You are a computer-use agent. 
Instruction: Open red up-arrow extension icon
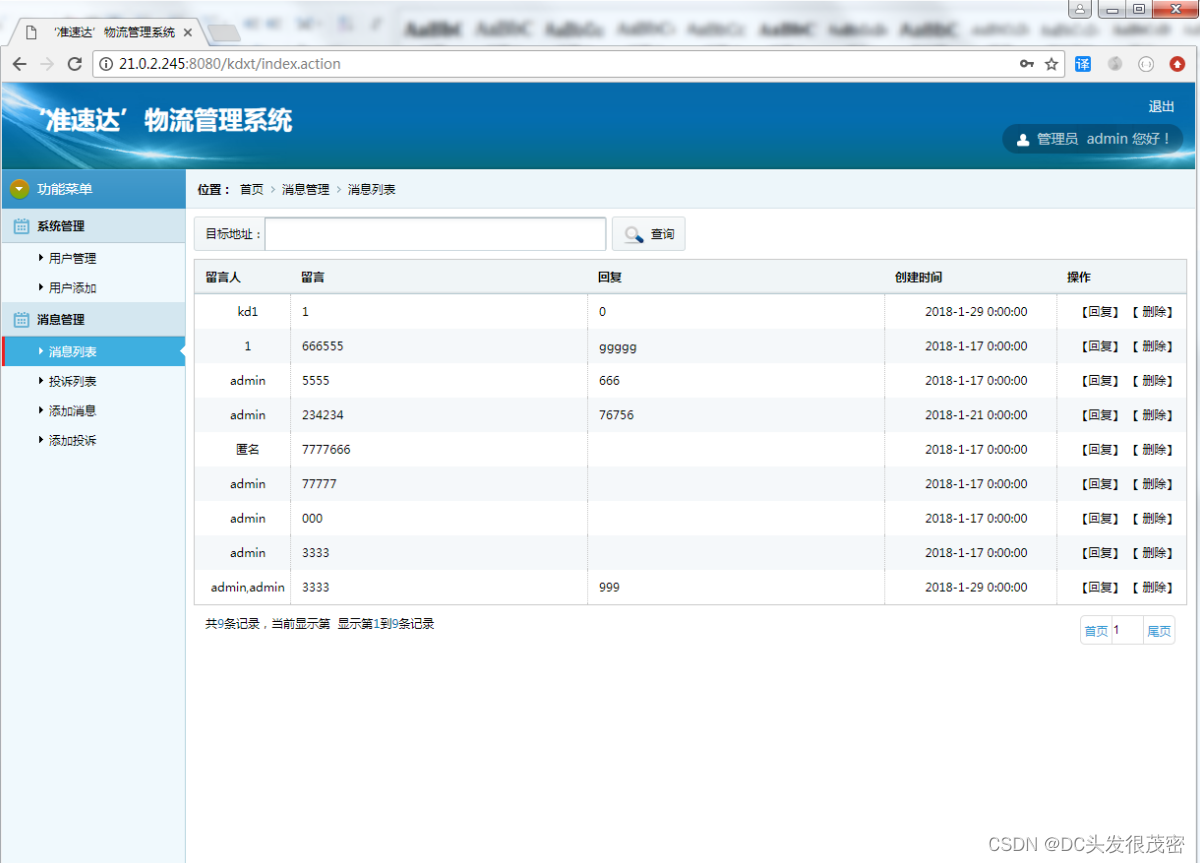pos(1177,64)
